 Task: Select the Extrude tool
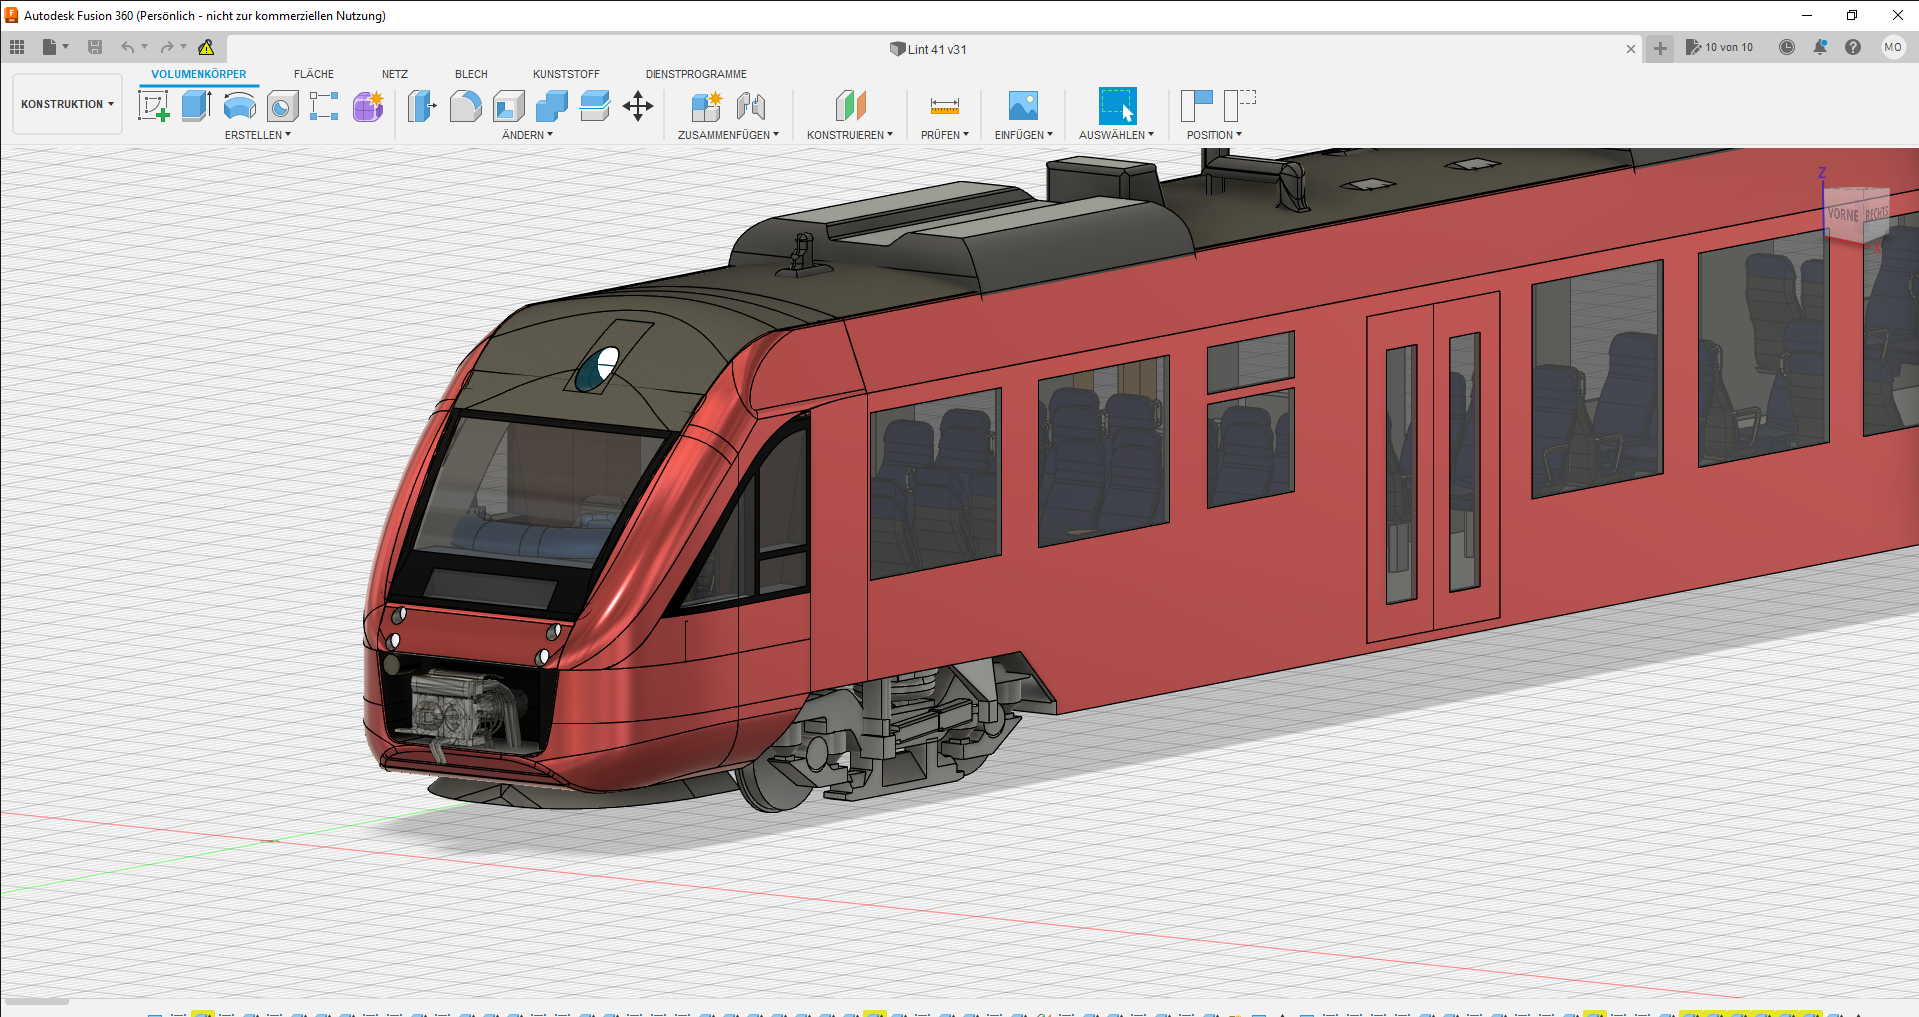tap(197, 106)
